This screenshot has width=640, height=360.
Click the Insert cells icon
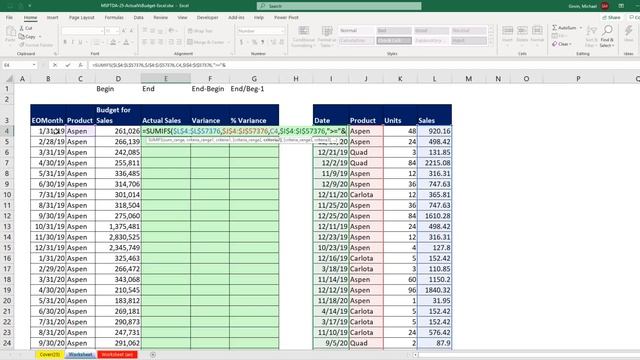coord(507,31)
